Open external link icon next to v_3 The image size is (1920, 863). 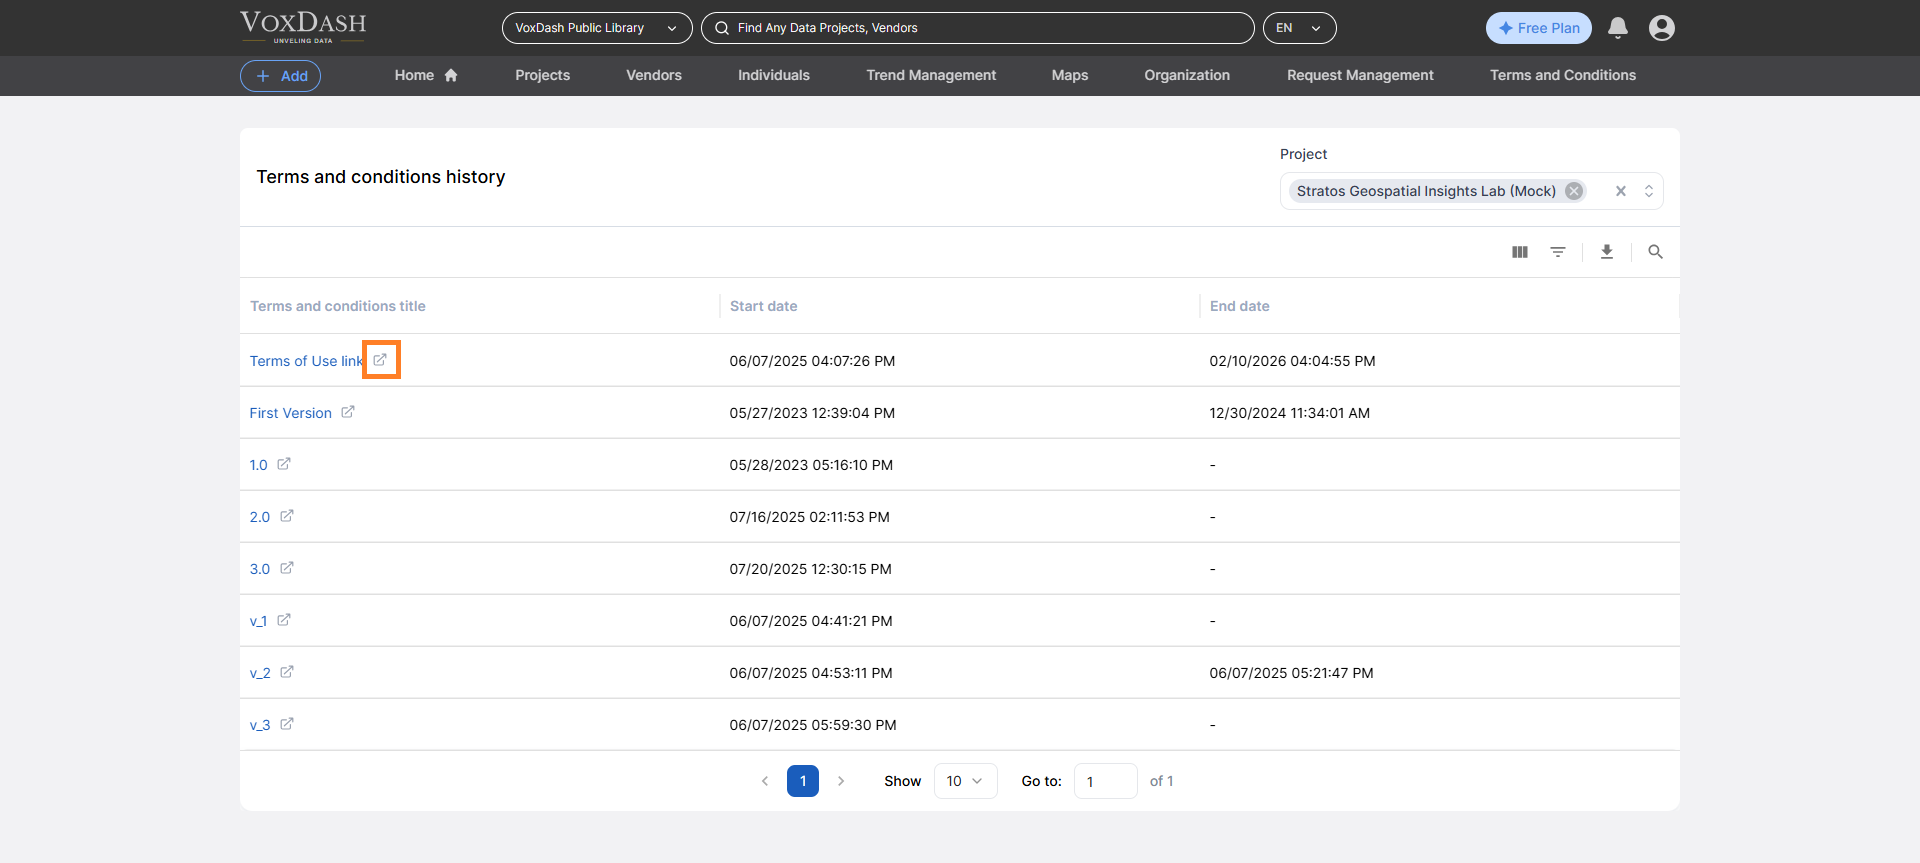pyautogui.click(x=287, y=724)
